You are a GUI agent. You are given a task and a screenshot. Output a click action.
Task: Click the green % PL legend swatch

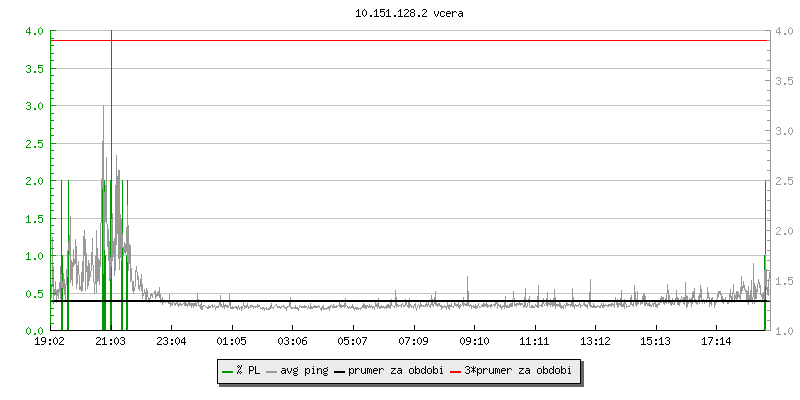[x=228, y=371]
